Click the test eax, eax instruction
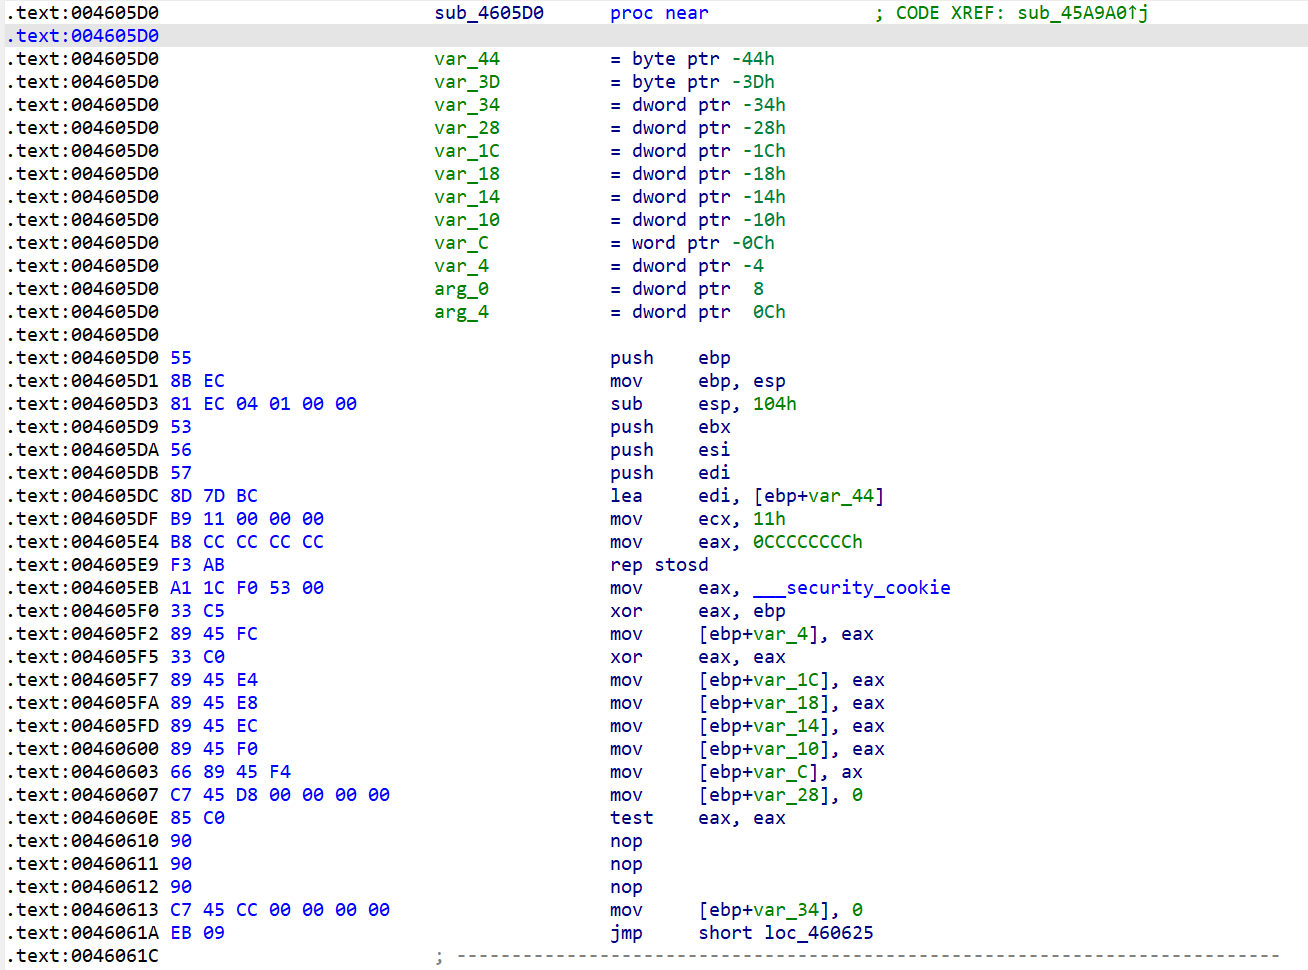This screenshot has height=970, width=1308. [x=698, y=818]
